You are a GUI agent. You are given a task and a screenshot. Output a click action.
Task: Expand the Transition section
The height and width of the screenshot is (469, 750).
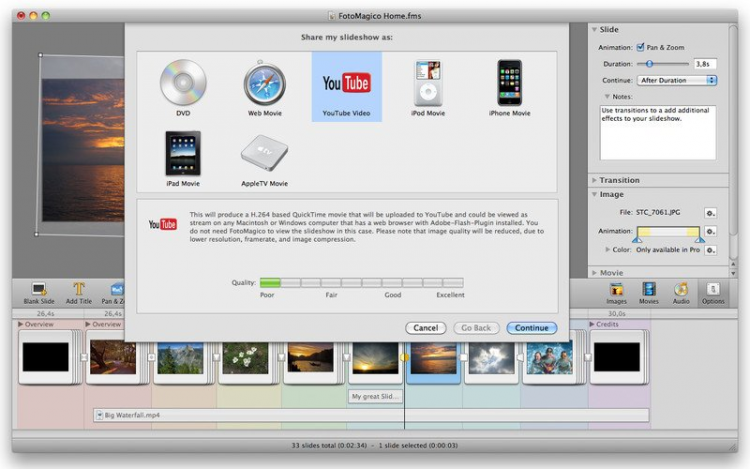pyautogui.click(x=595, y=180)
